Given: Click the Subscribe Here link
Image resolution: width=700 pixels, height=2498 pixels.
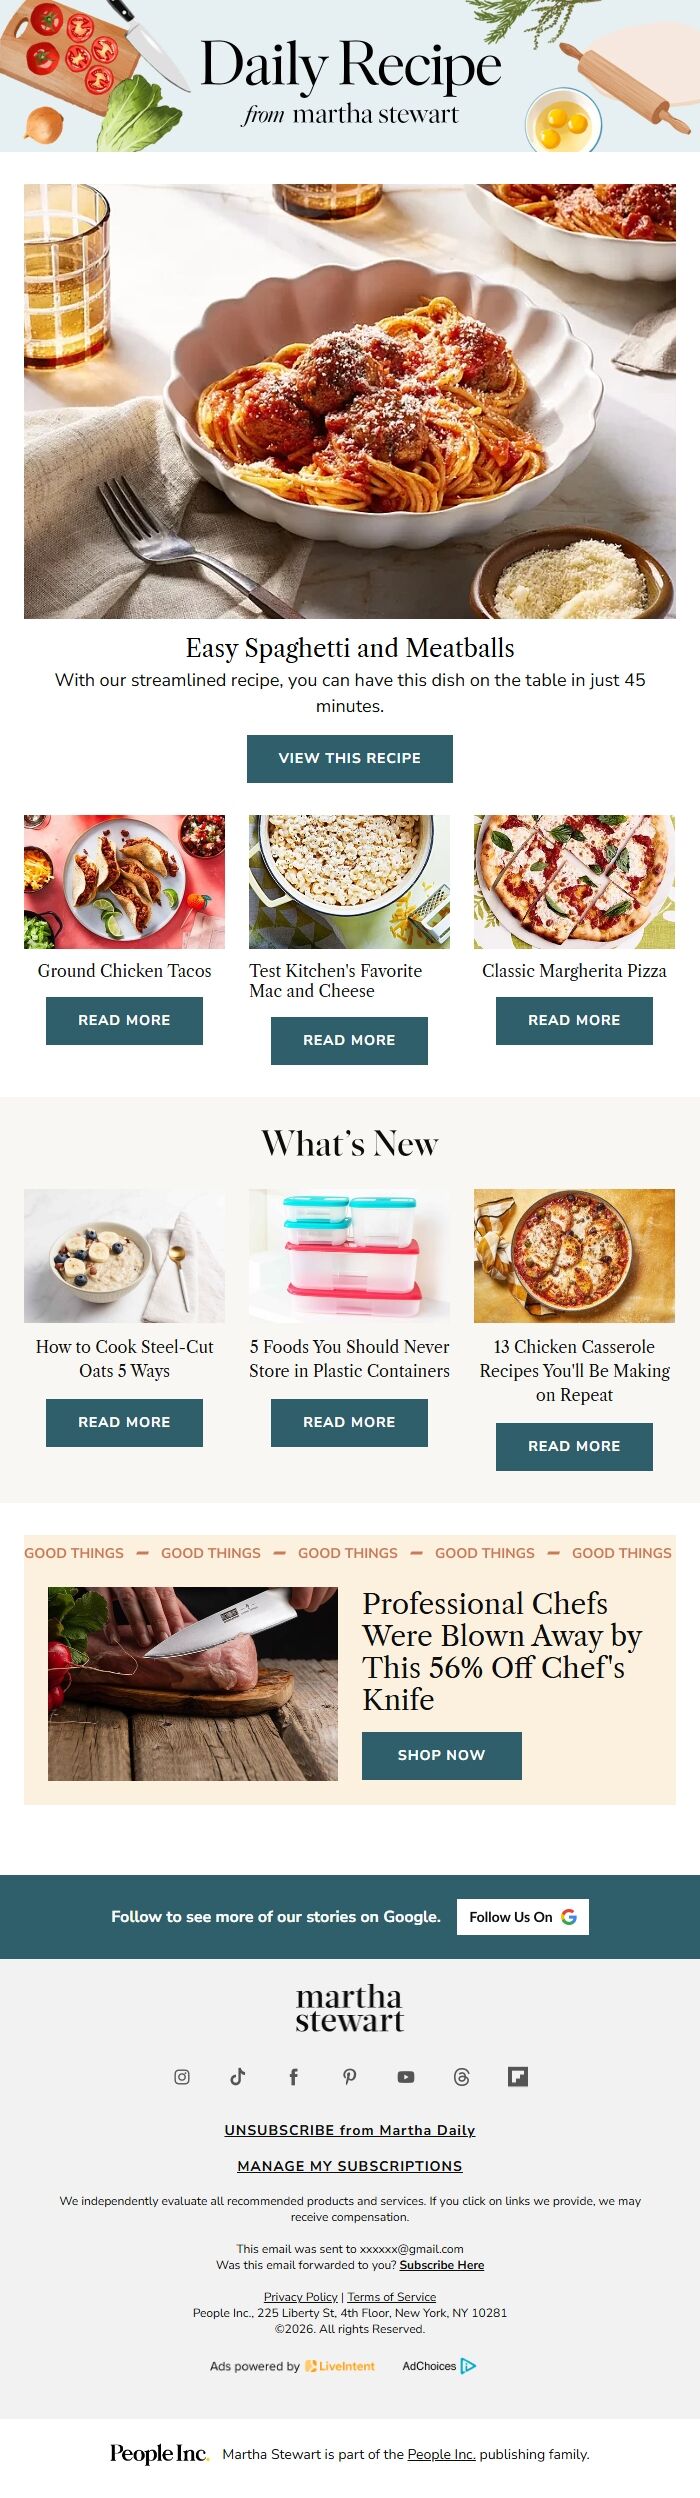Looking at the screenshot, I should pos(442,2265).
